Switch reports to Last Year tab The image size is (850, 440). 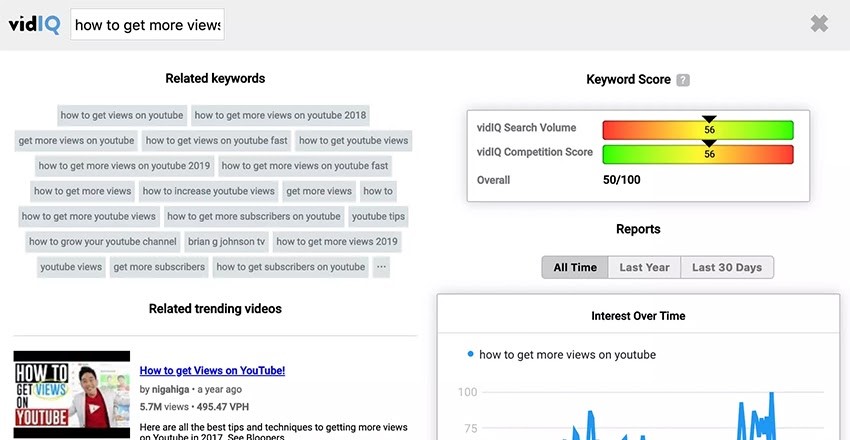point(645,268)
